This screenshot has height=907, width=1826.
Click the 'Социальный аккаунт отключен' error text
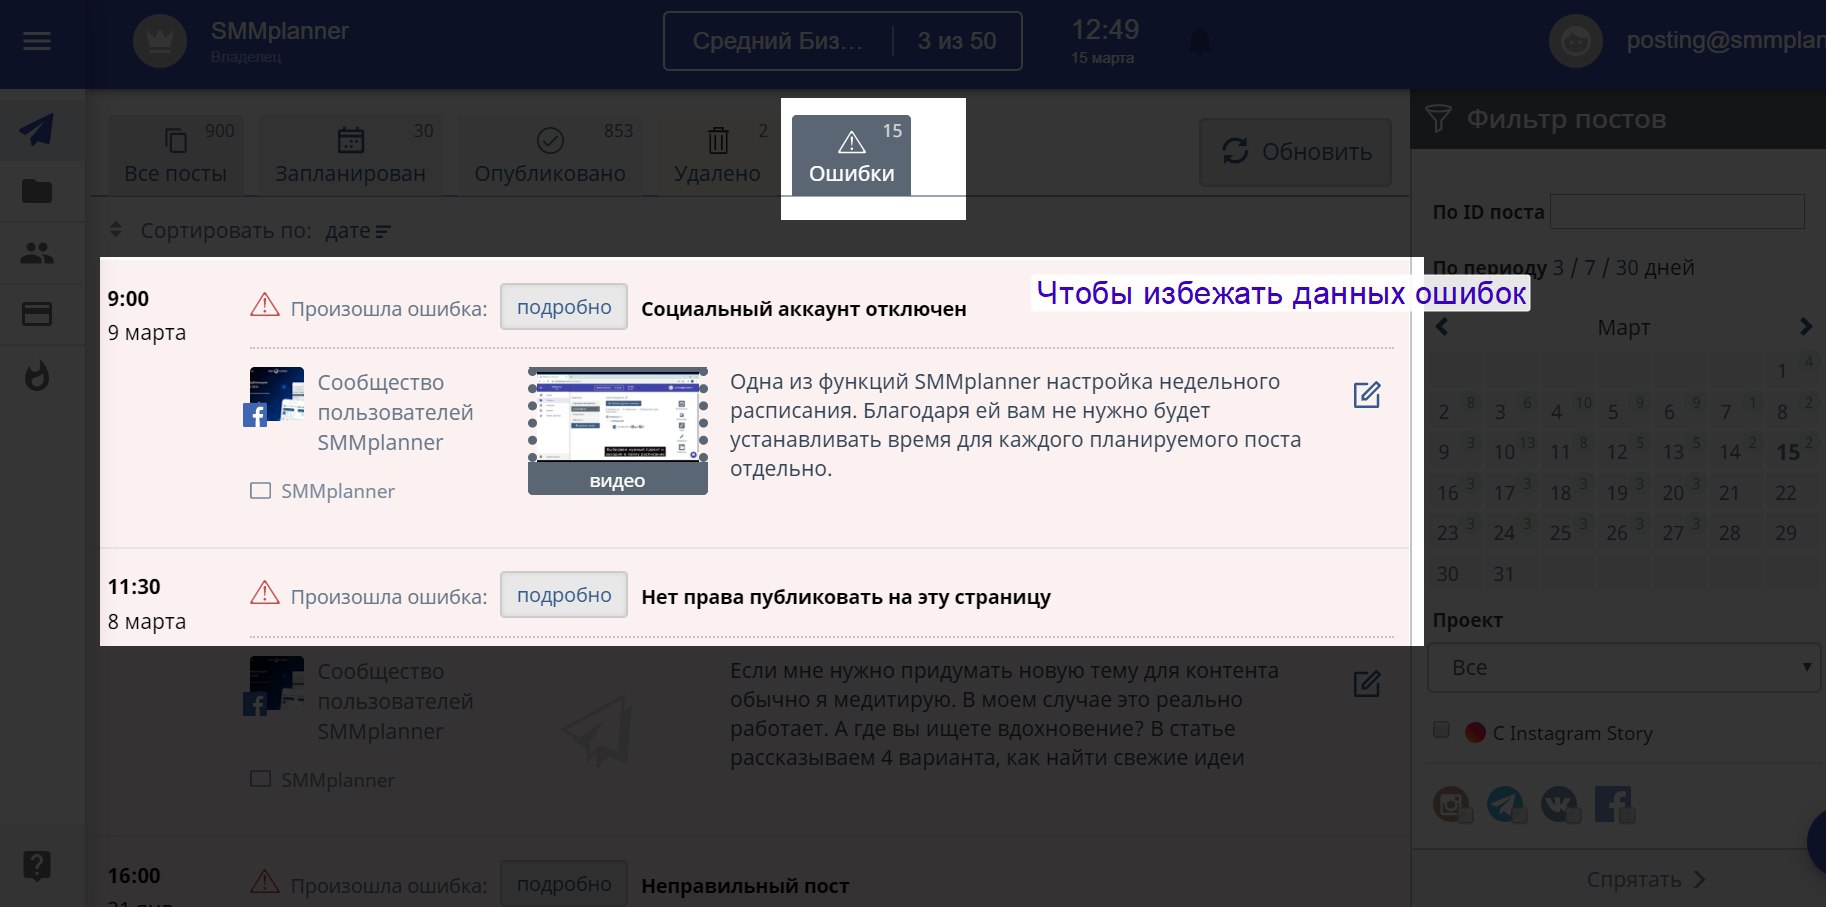804,309
